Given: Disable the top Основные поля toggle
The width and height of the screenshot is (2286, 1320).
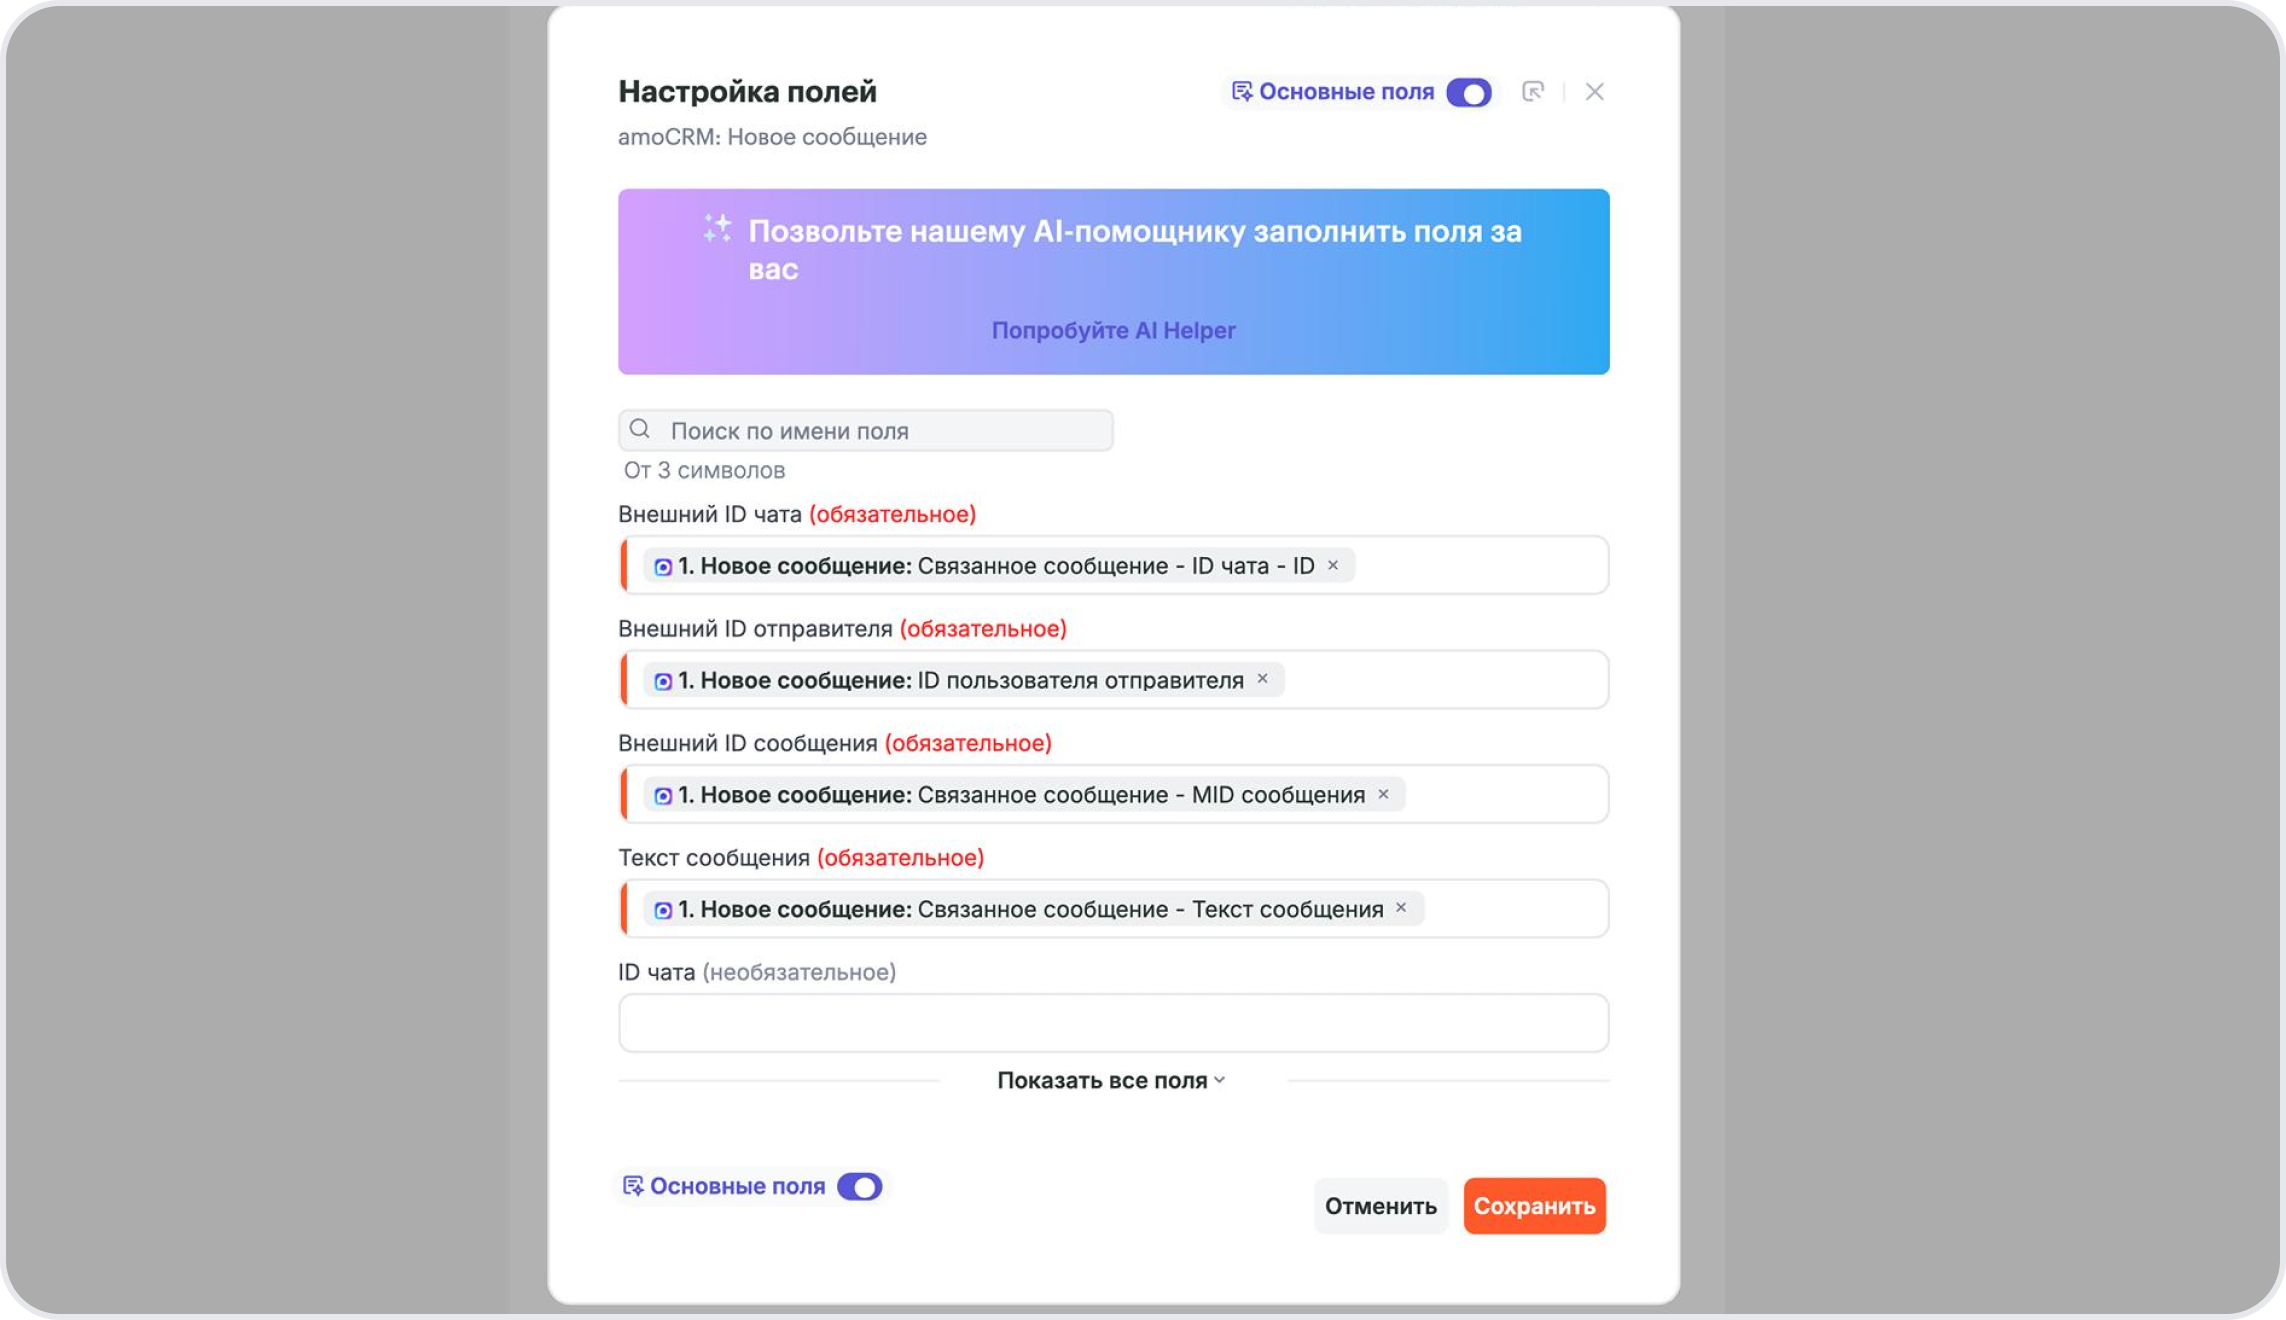Looking at the screenshot, I should 1469,91.
